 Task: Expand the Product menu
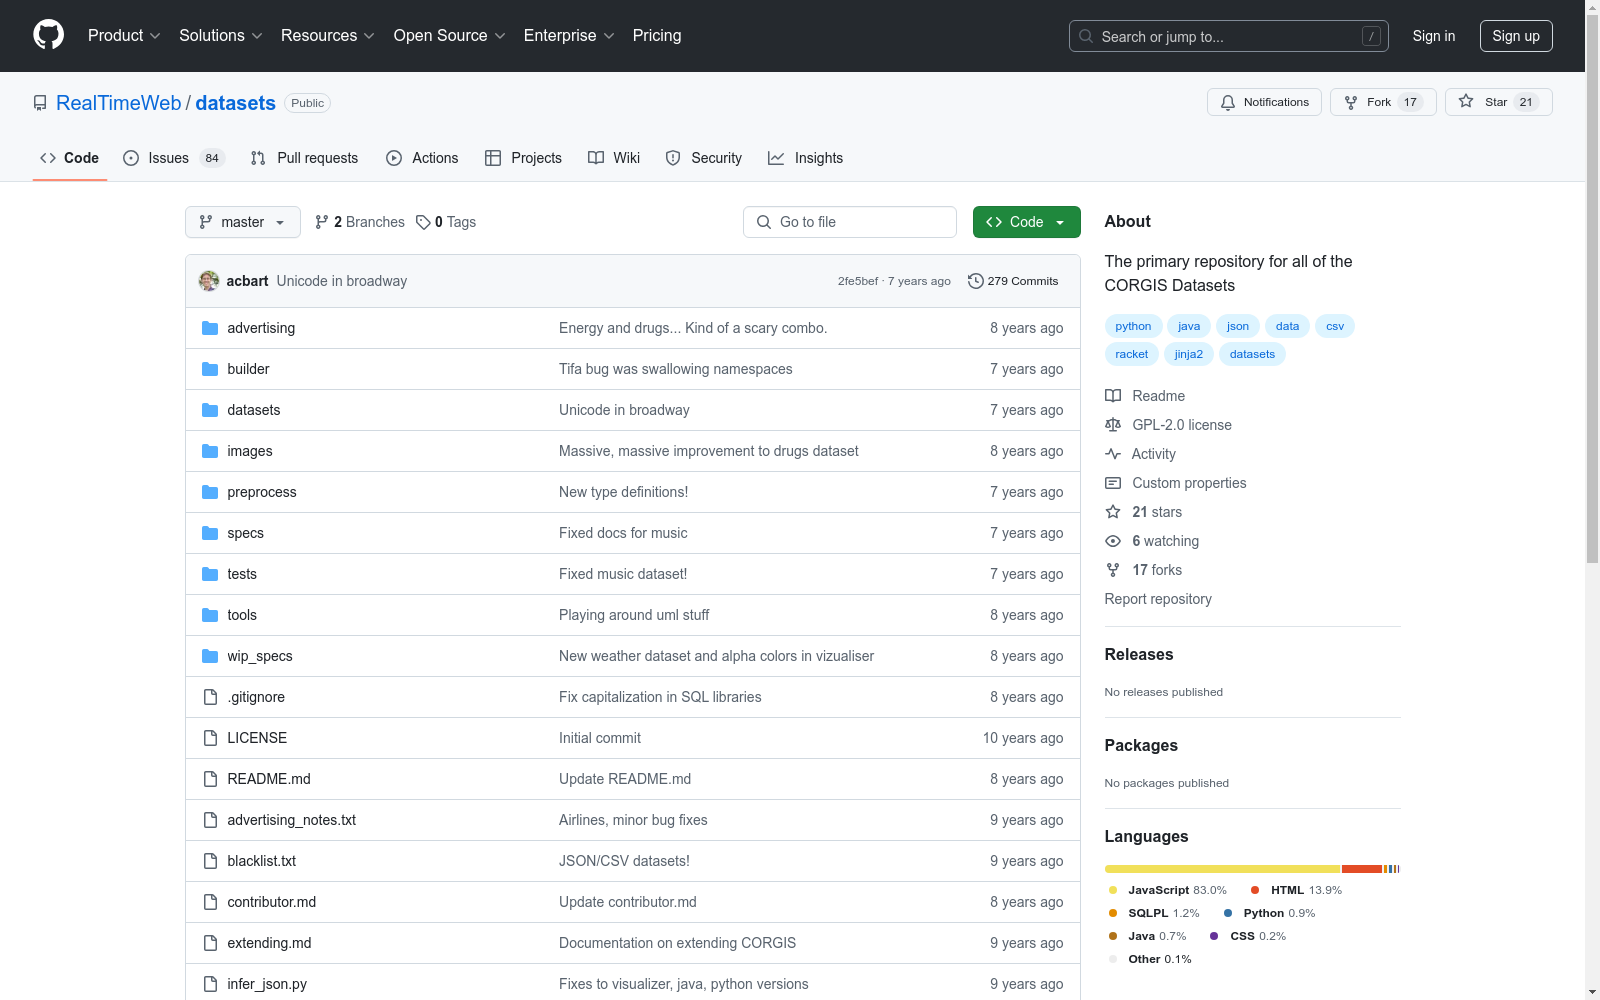point(124,36)
